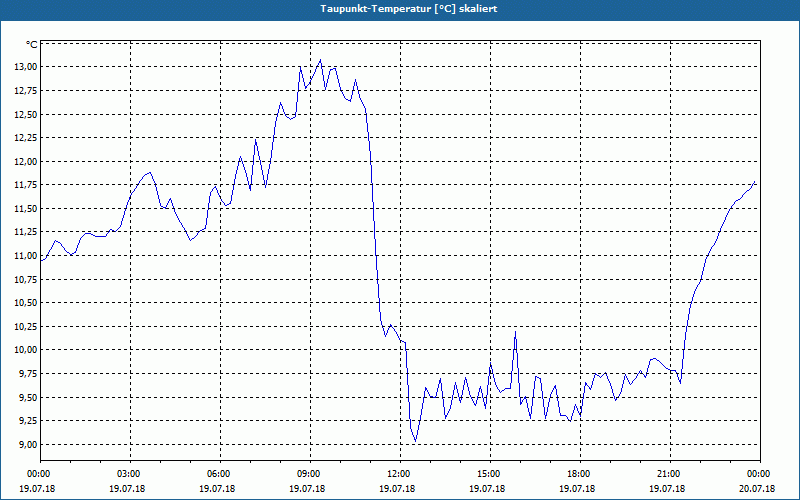Screen dimensions: 800x500
Task: Click the 00:00 label above 20.07.18
Action: pos(760,474)
